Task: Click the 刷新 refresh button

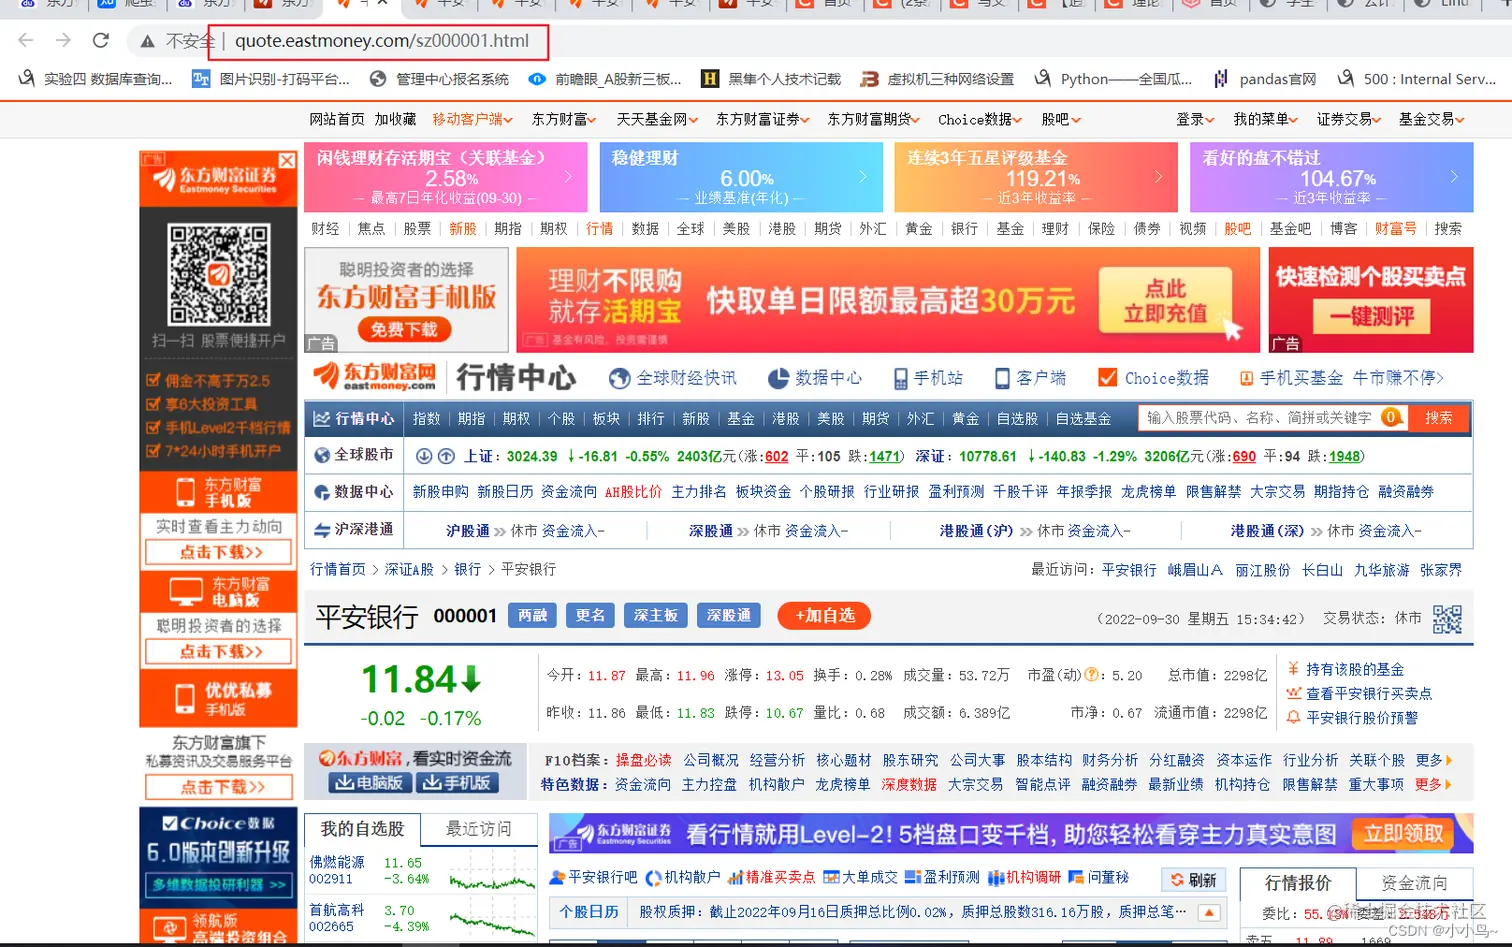Action: pos(1193,880)
